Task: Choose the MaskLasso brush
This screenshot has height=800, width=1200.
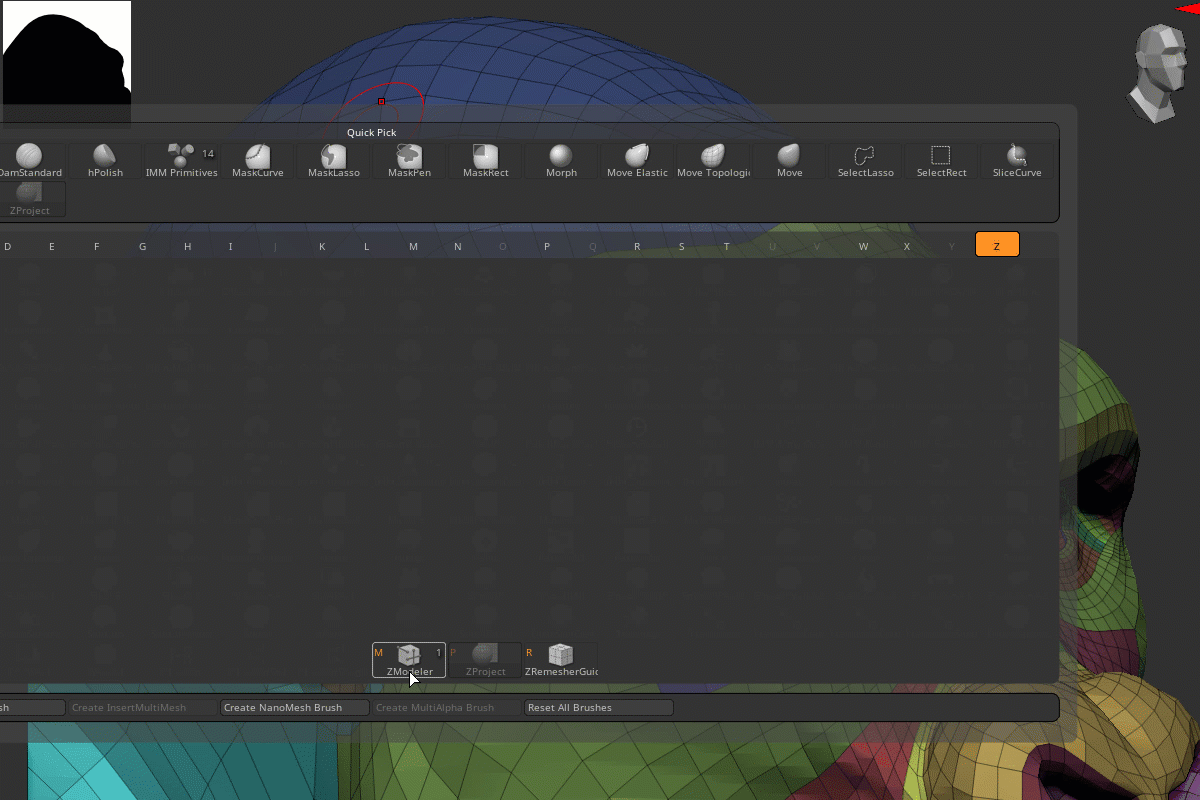Action: click(x=333, y=160)
